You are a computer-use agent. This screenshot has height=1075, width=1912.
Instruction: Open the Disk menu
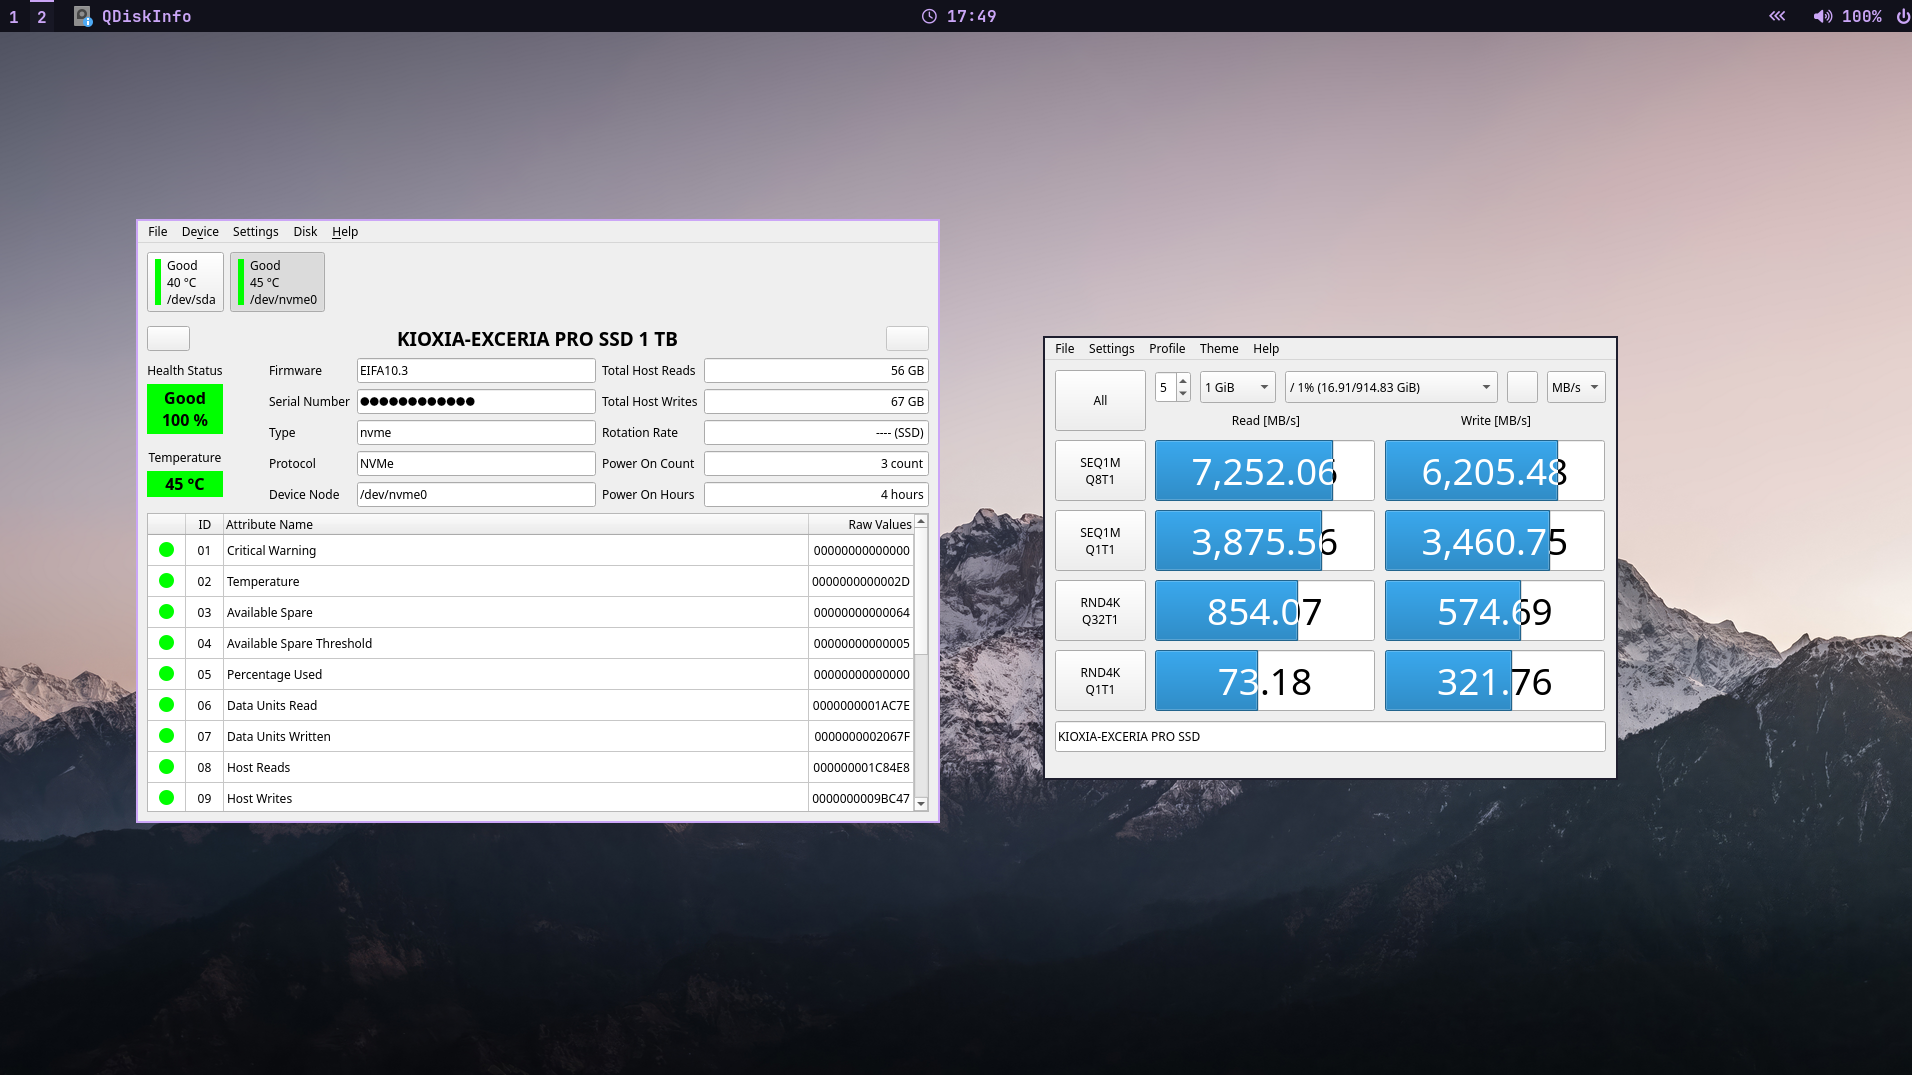tap(305, 232)
